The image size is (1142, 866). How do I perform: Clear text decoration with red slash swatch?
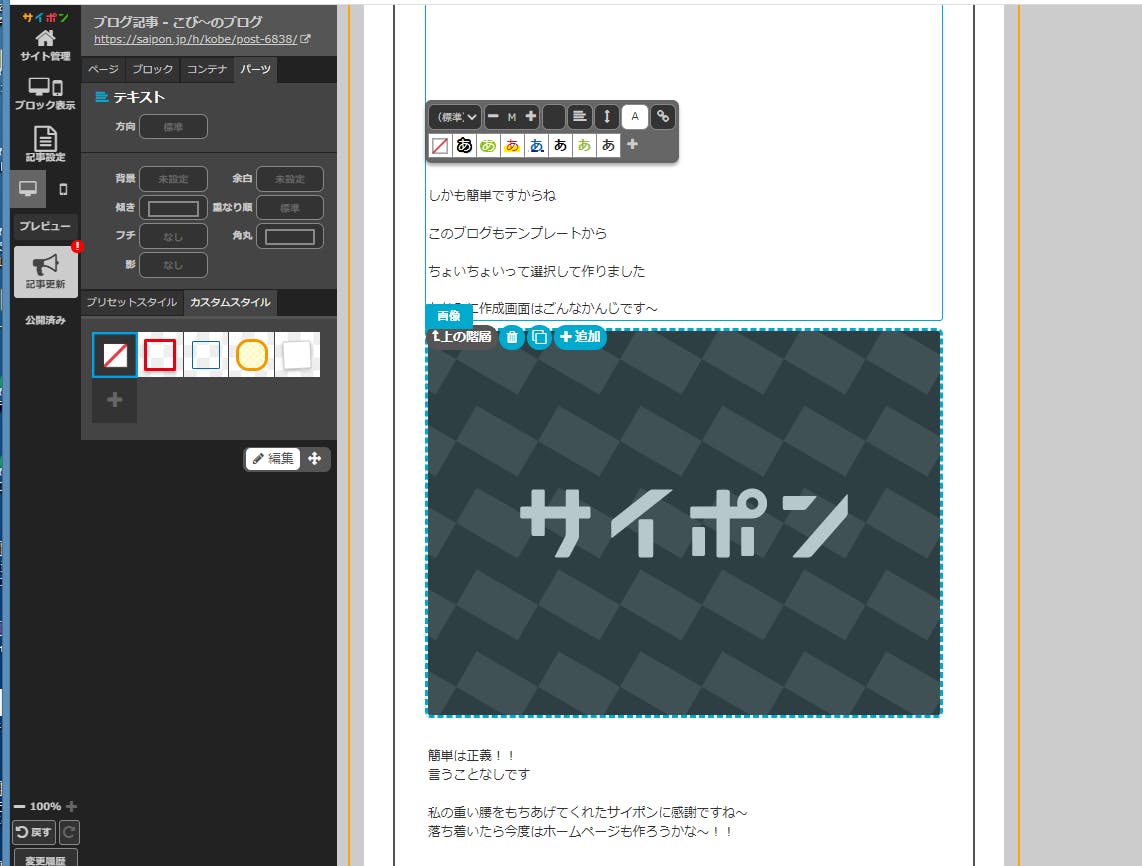[440, 146]
